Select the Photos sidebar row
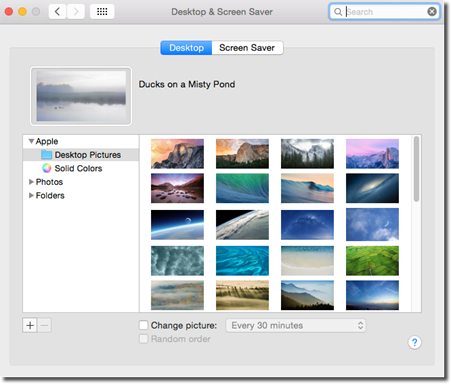This screenshot has height=384, width=451. [x=81, y=182]
